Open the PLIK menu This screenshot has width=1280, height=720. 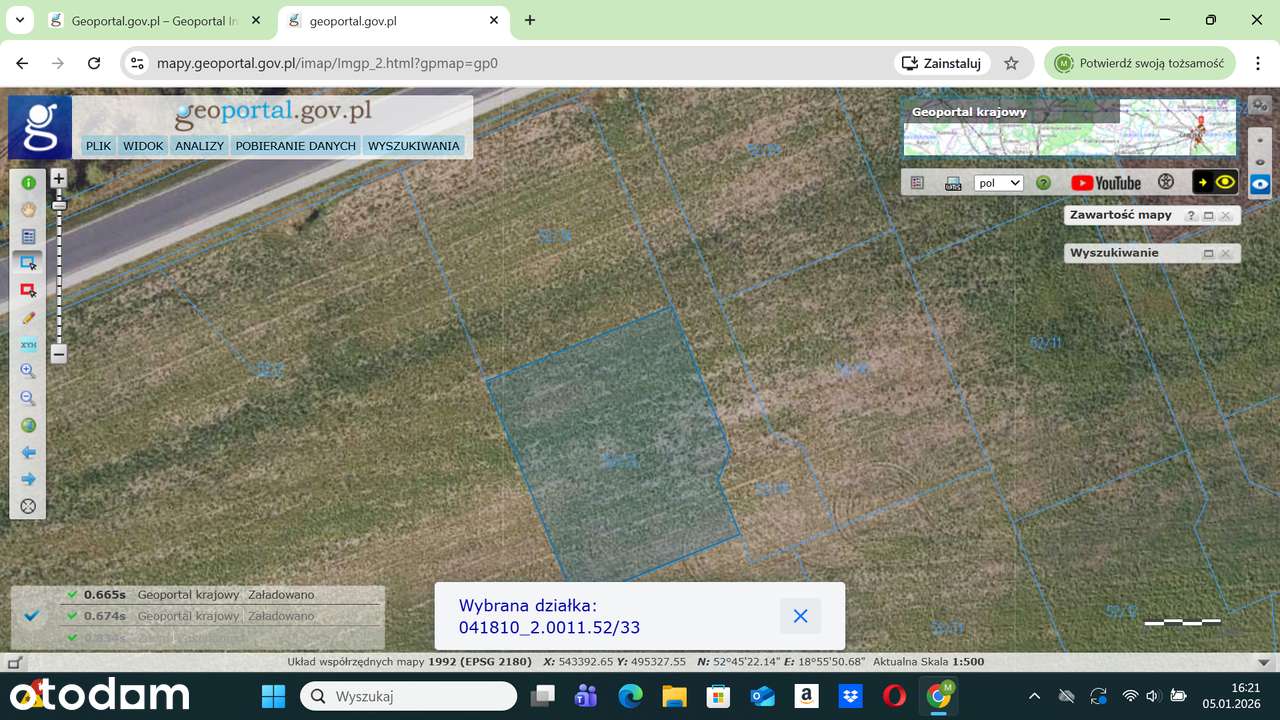(x=98, y=146)
